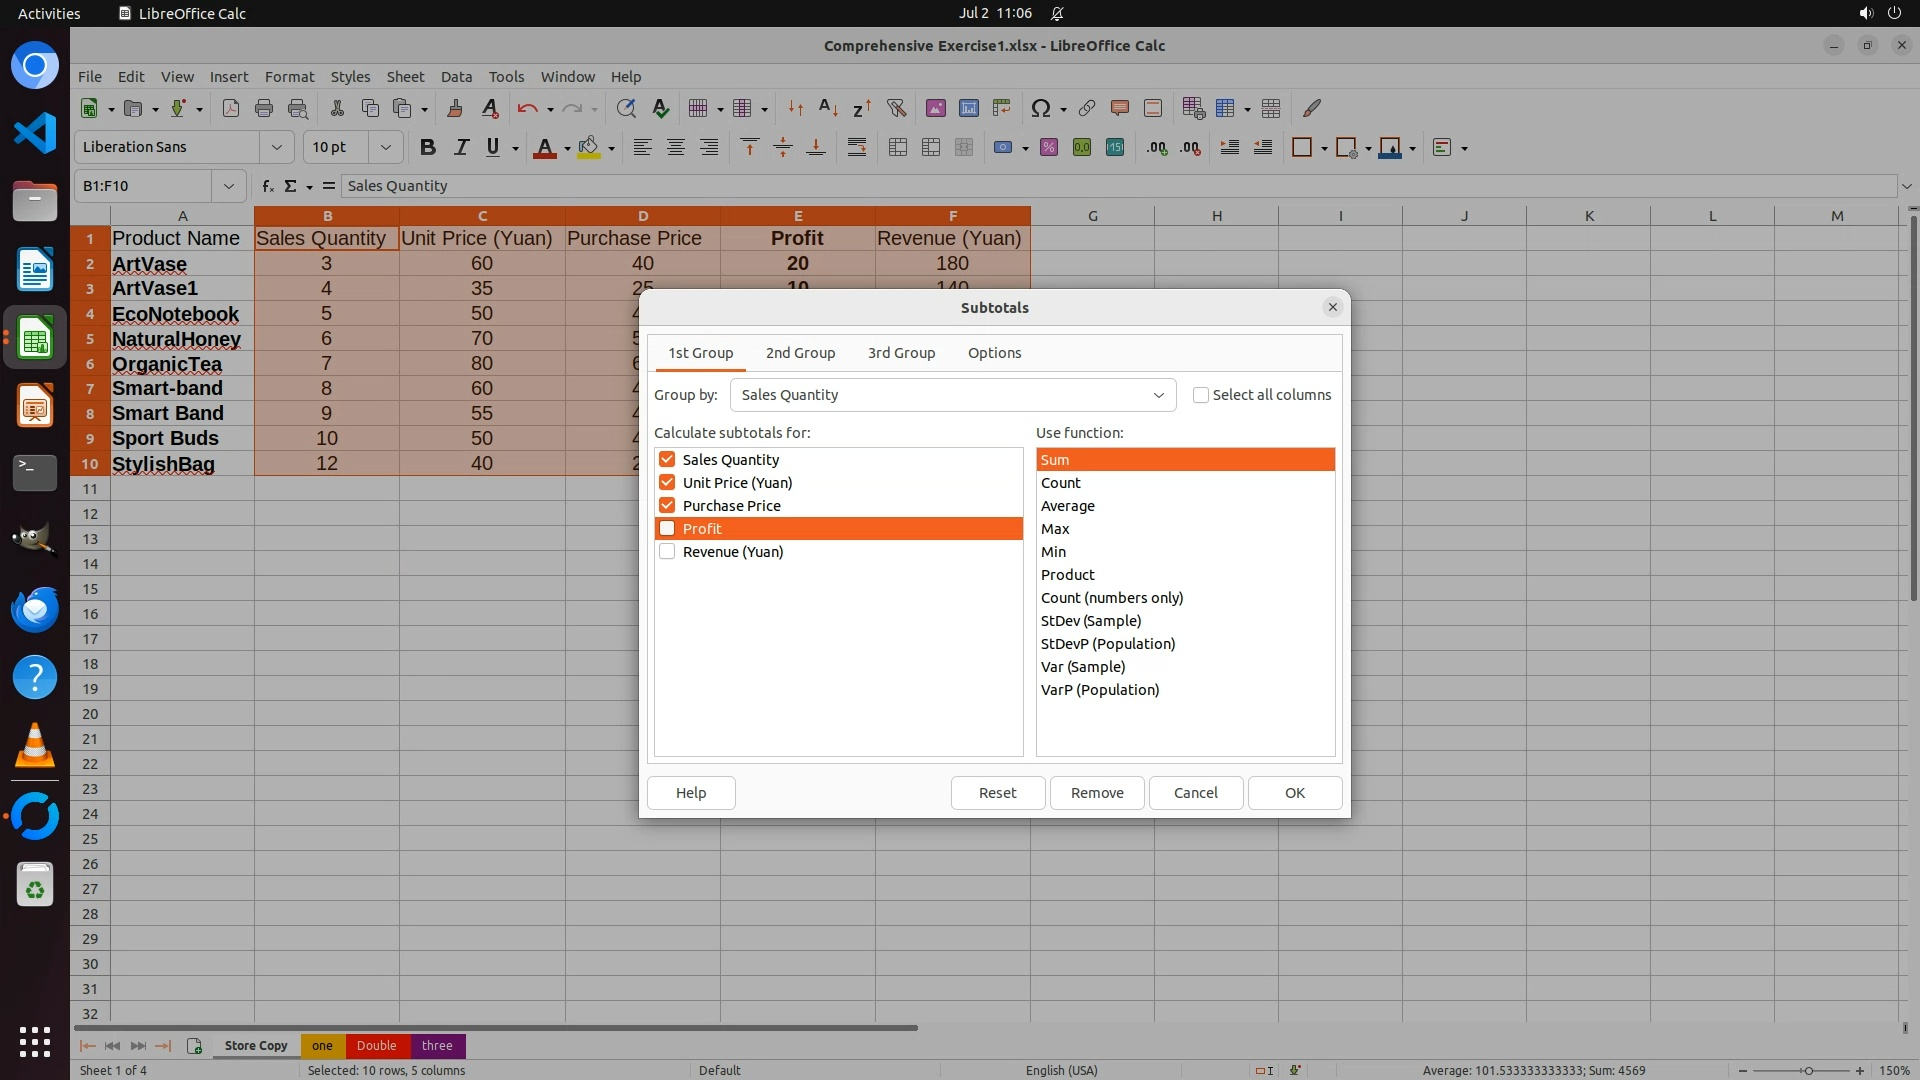Click the Insert Special Character icon
The height and width of the screenshot is (1080, 1920).
coord(1040,108)
